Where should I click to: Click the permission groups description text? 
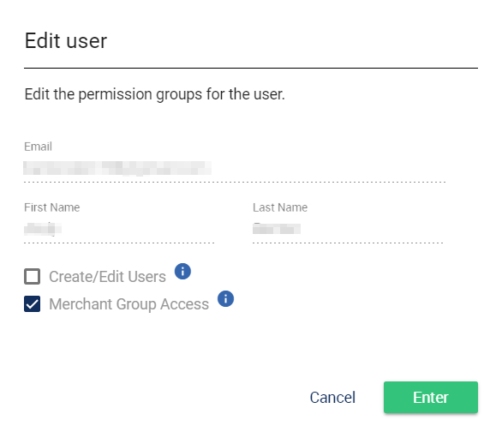click(155, 94)
